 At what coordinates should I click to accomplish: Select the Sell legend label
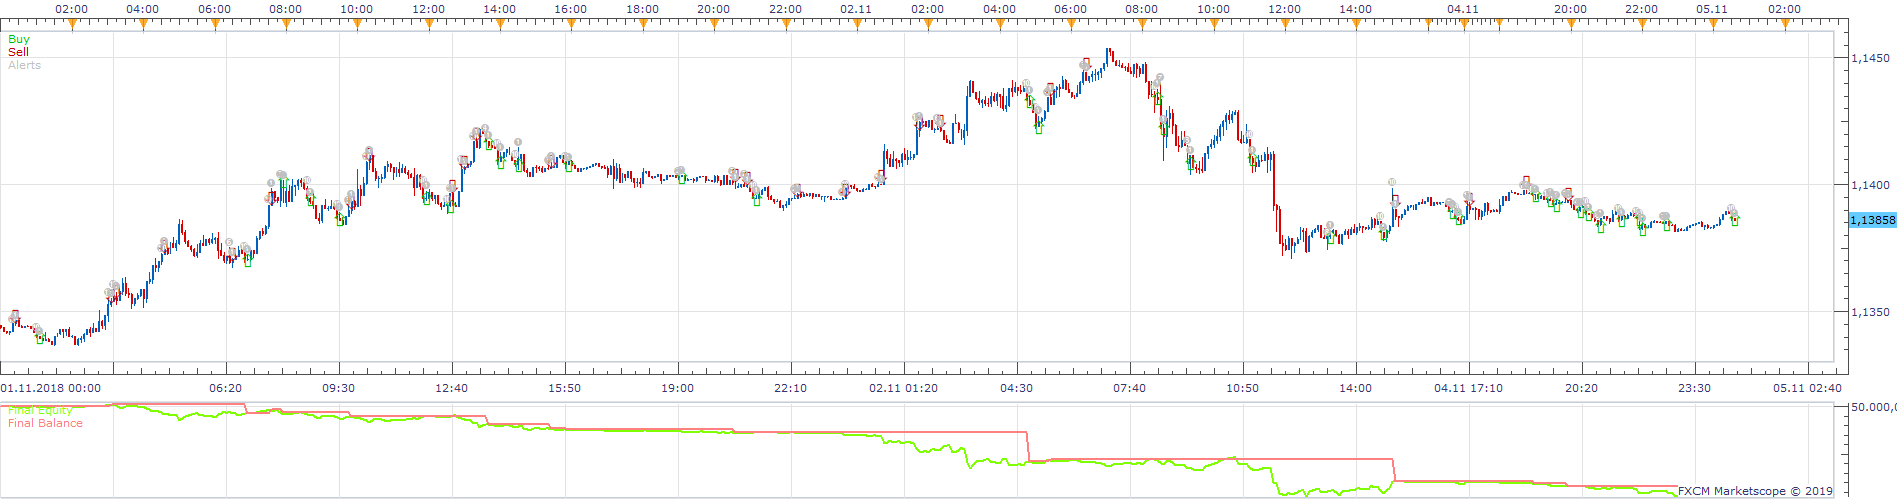coord(18,52)
